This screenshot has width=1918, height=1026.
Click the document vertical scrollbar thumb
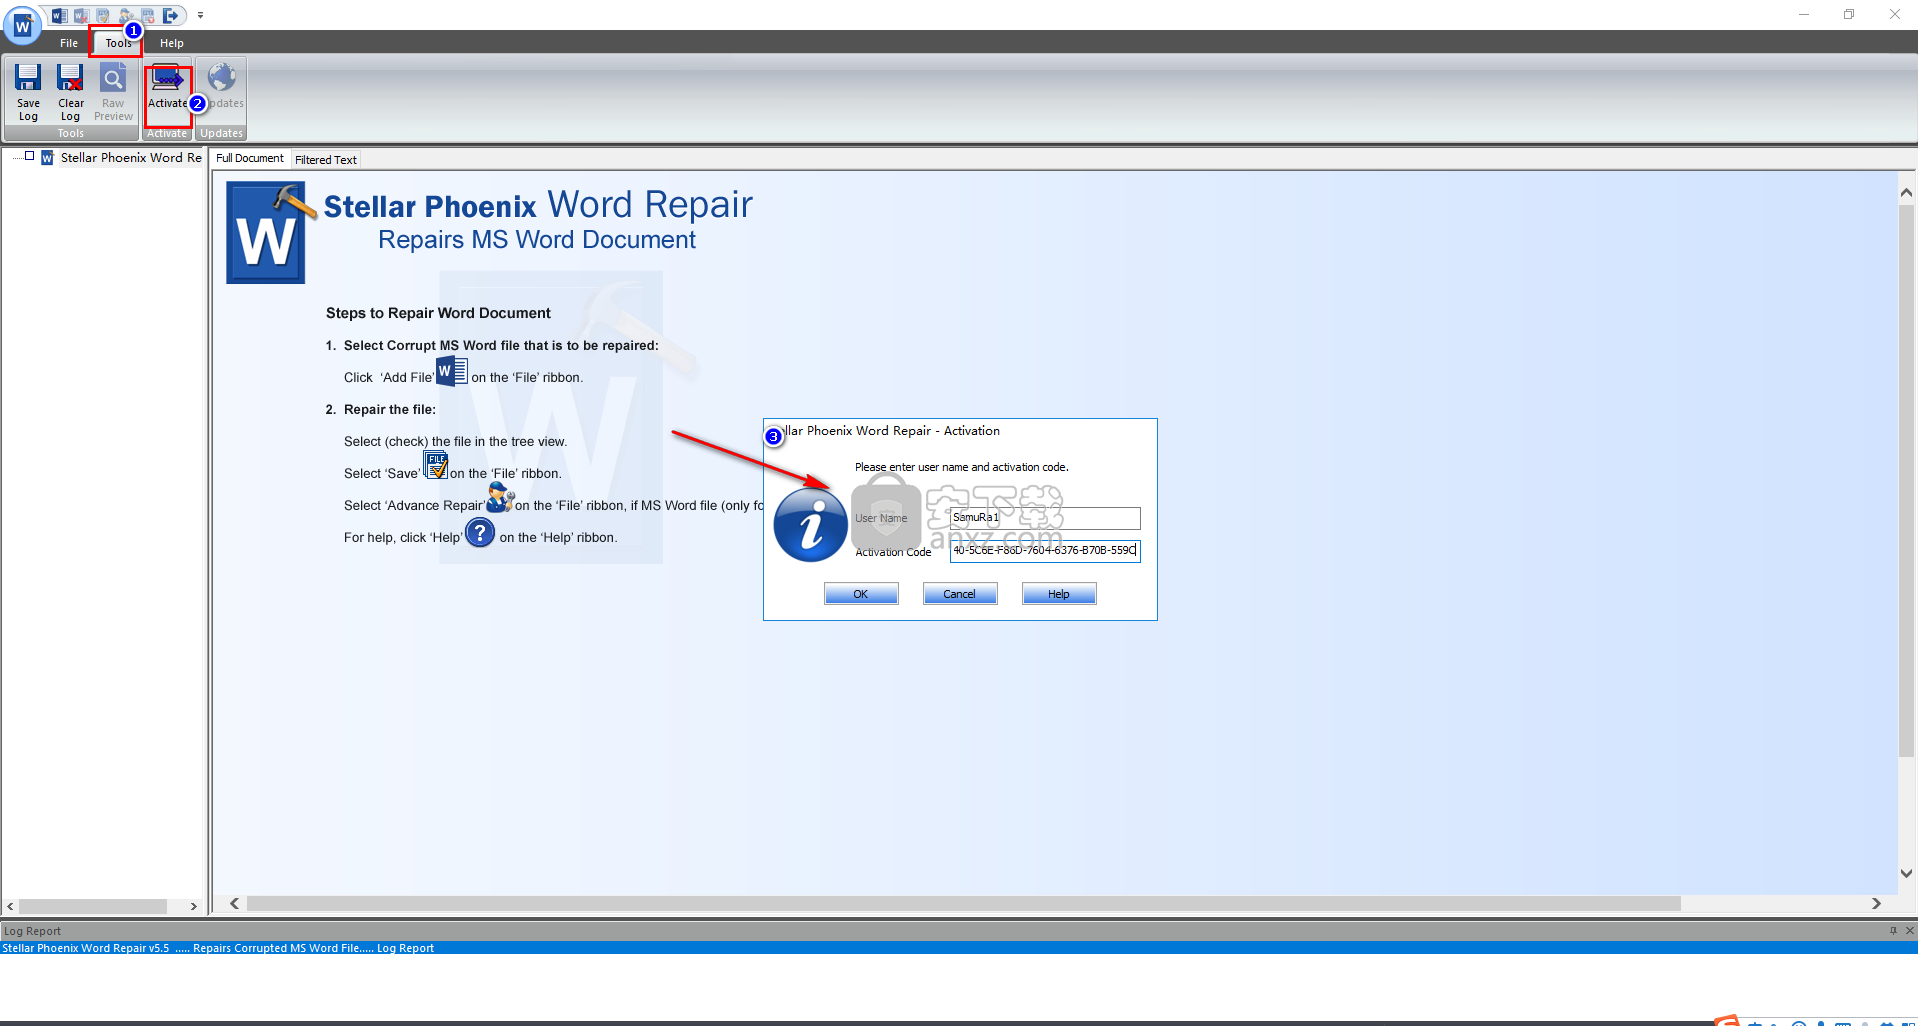pyautogui.click(x=1906, y=481)
